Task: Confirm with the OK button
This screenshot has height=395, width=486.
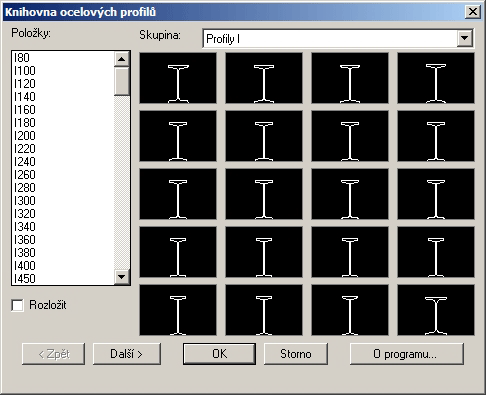Action: point(219,354)
